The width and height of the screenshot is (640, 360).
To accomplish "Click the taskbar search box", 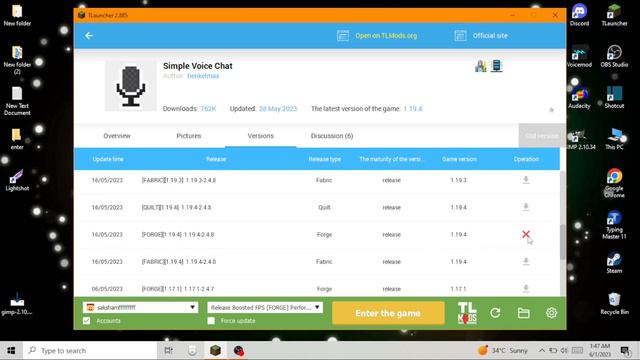I will pyautogui.click(x=90, y=350).
